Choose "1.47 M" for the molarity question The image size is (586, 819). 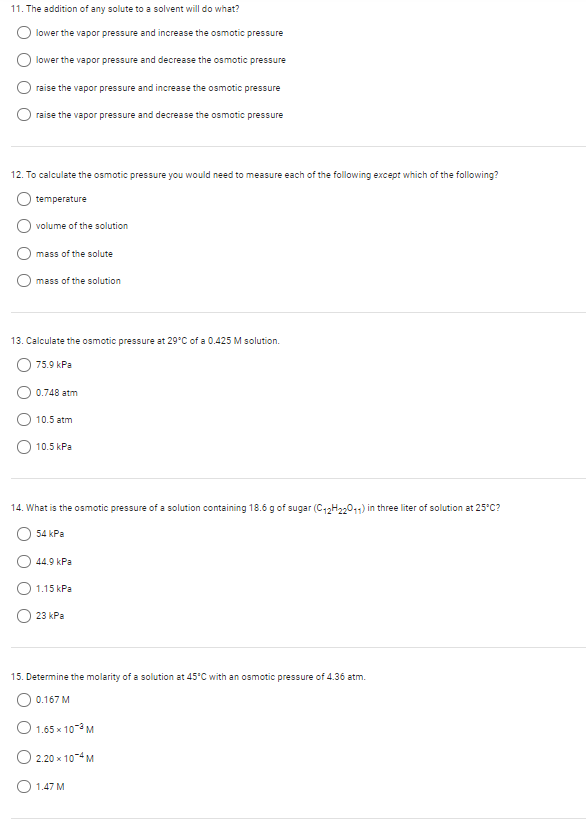[x=22, y=786]
